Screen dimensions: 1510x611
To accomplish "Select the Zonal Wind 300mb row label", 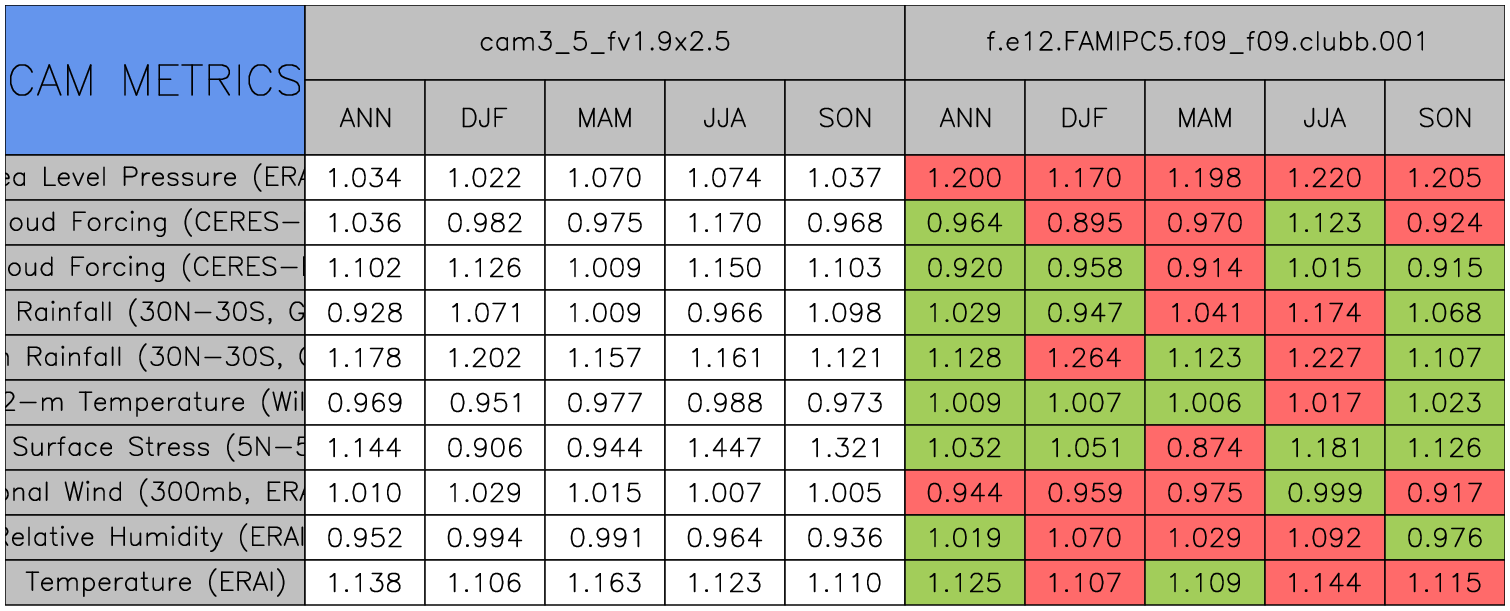I will [155, 492].
